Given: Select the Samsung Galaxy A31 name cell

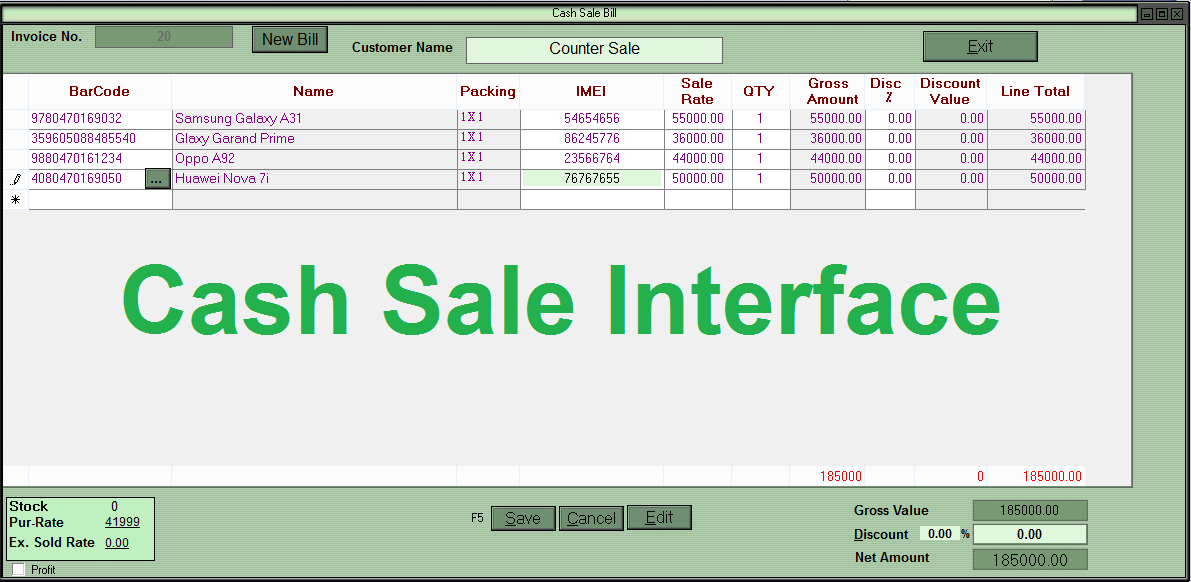Looking at the screenshot, I should (314, 119).
